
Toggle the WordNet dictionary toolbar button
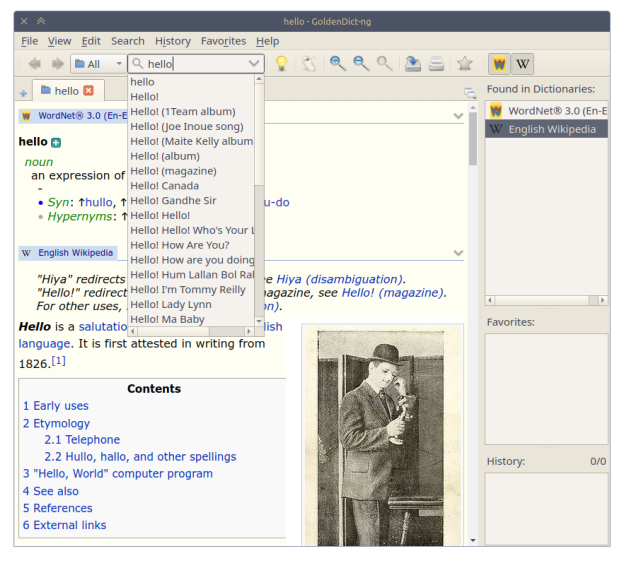pyautogui.click(x=498, y=64)
